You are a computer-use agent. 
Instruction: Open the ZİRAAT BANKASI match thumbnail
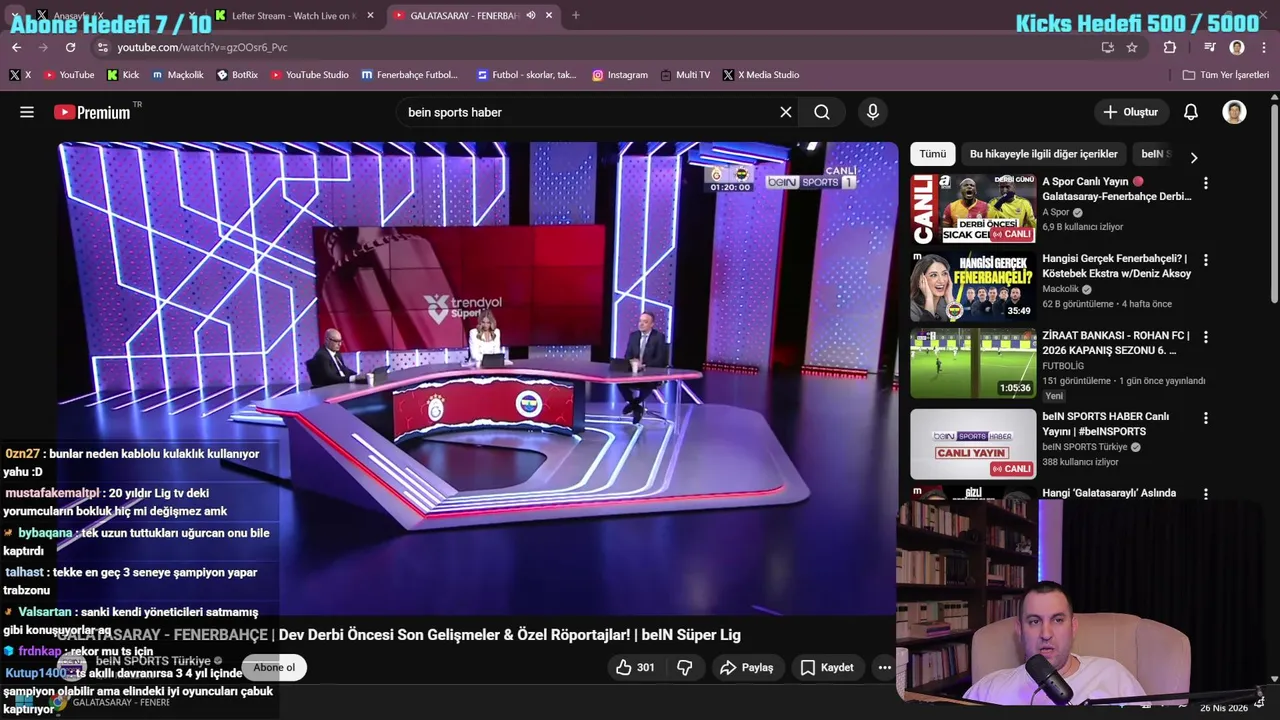pyautogui.click(x=973, y=363)
